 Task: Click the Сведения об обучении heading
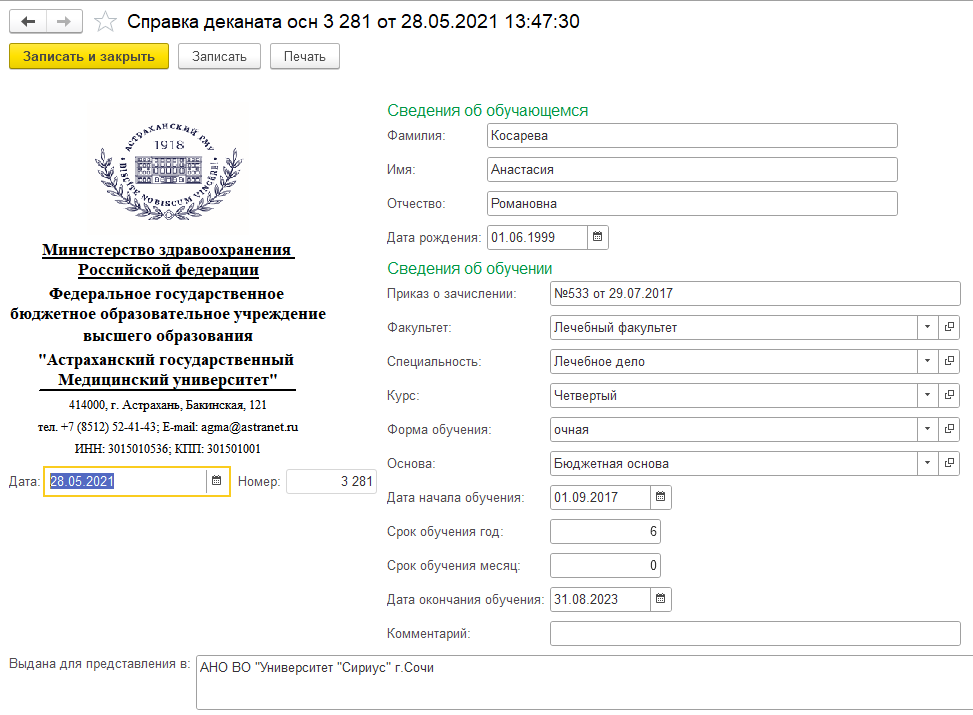pyautogui.click(x=470, y=268)
